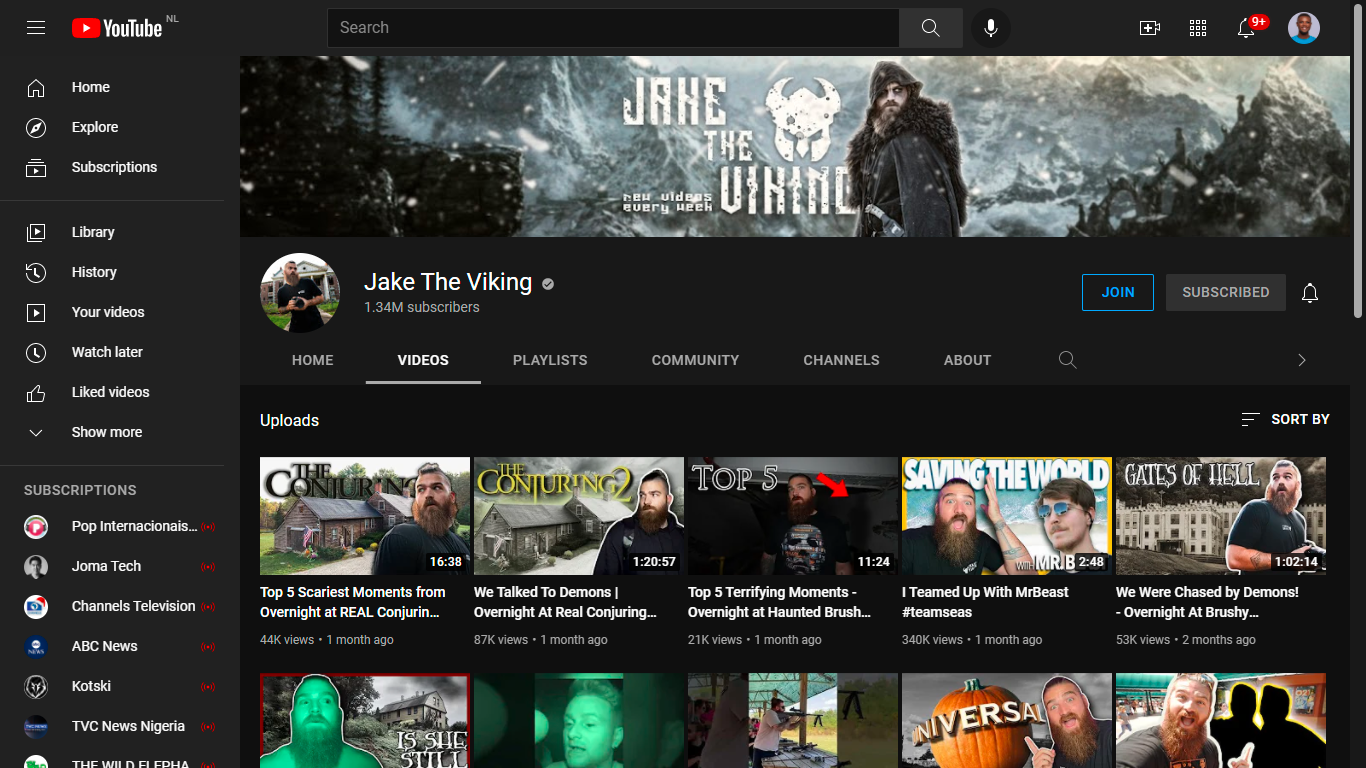Go to YouTube home via logo
The image size is (1366, 768).
pyautogui.click(x=117, y=28)
